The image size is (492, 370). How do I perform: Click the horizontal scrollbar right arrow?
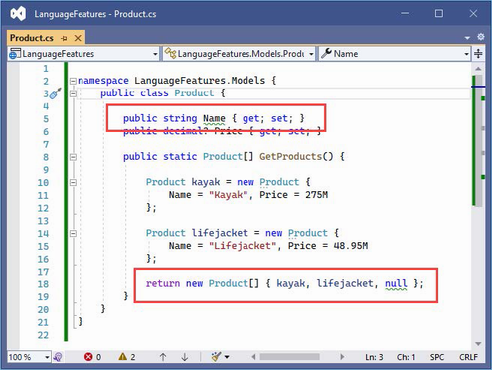point(342,357)
